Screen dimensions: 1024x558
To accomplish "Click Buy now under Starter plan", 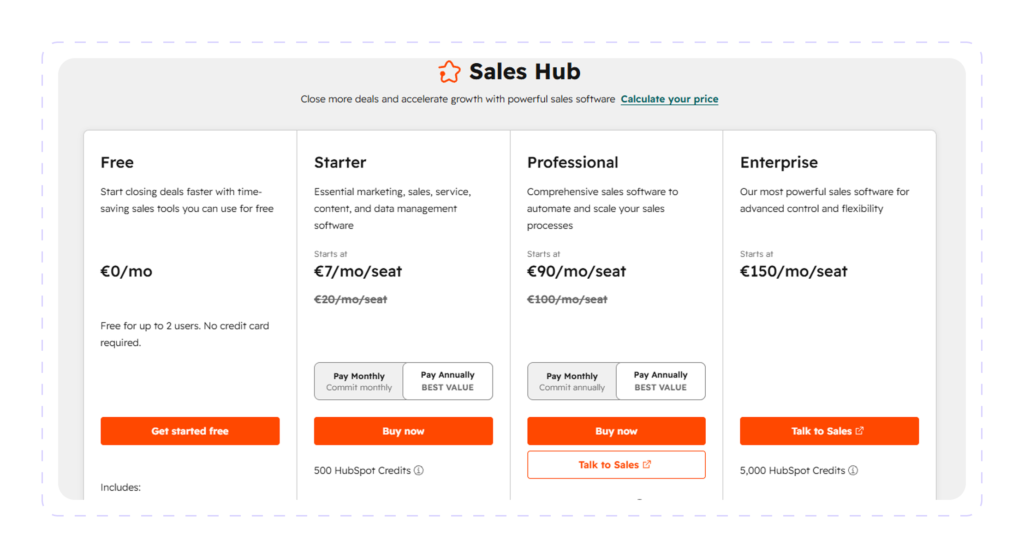I will click(x=403, y=431).
